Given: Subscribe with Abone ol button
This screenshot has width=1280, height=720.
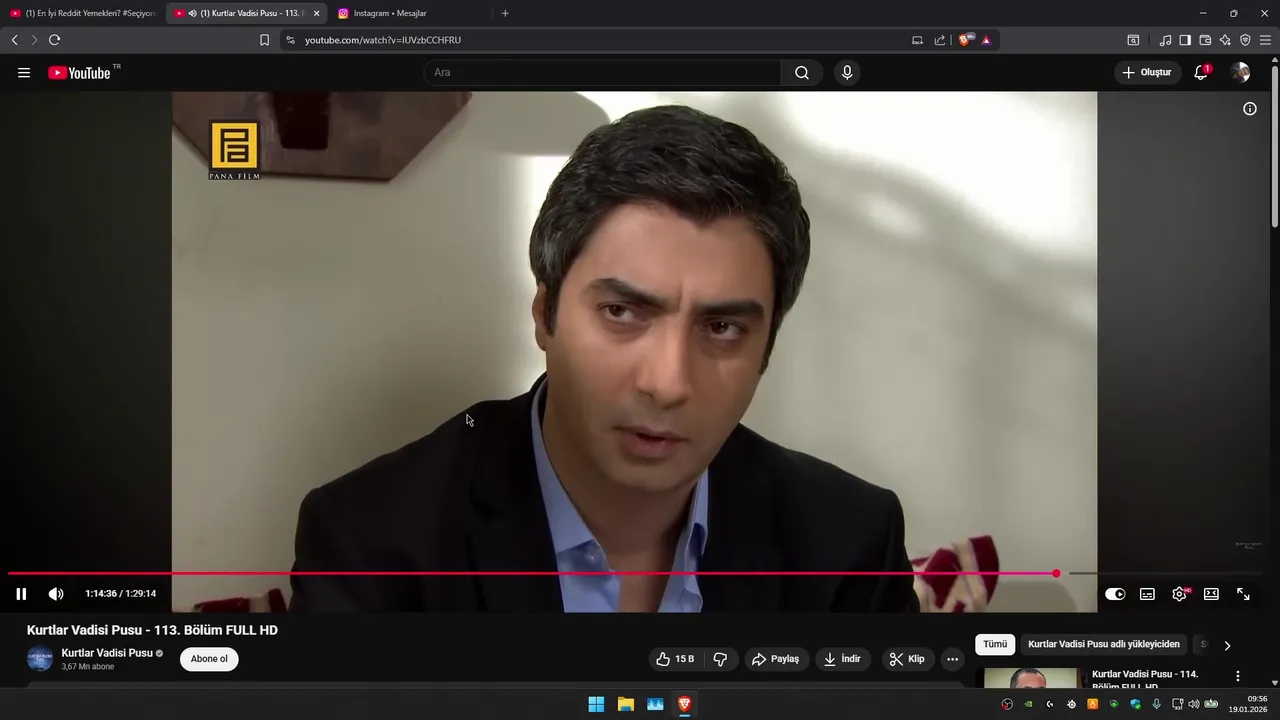Looking at the screenshot, I should (x=209, y=659).
